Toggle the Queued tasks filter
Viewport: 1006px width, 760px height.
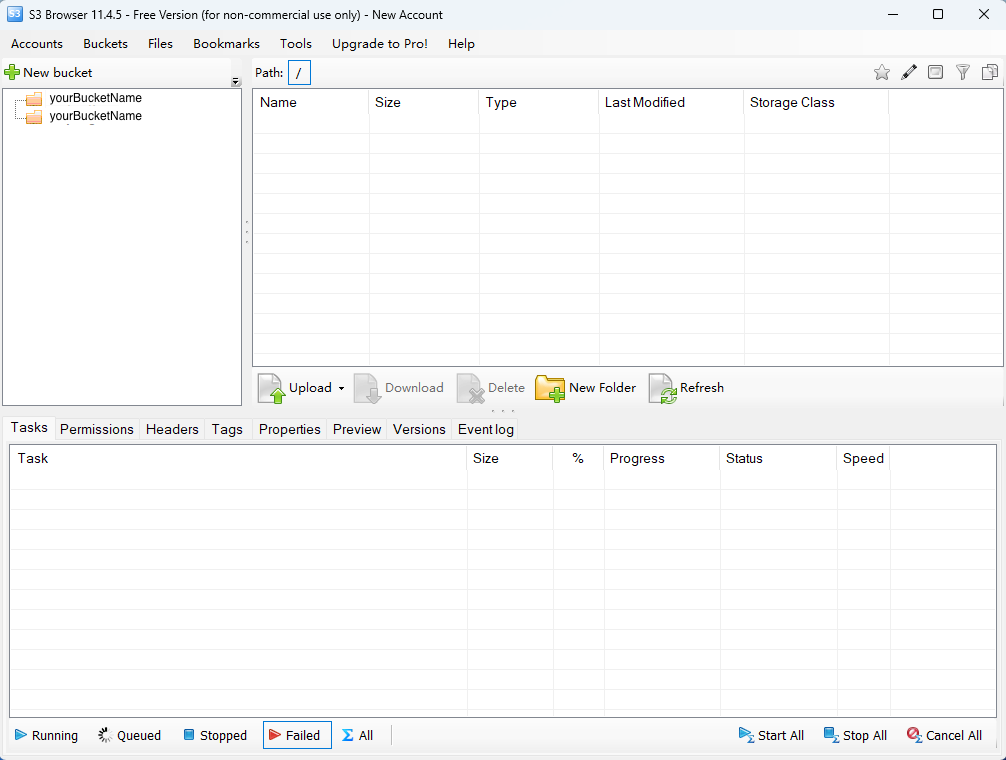click(129, 736)
